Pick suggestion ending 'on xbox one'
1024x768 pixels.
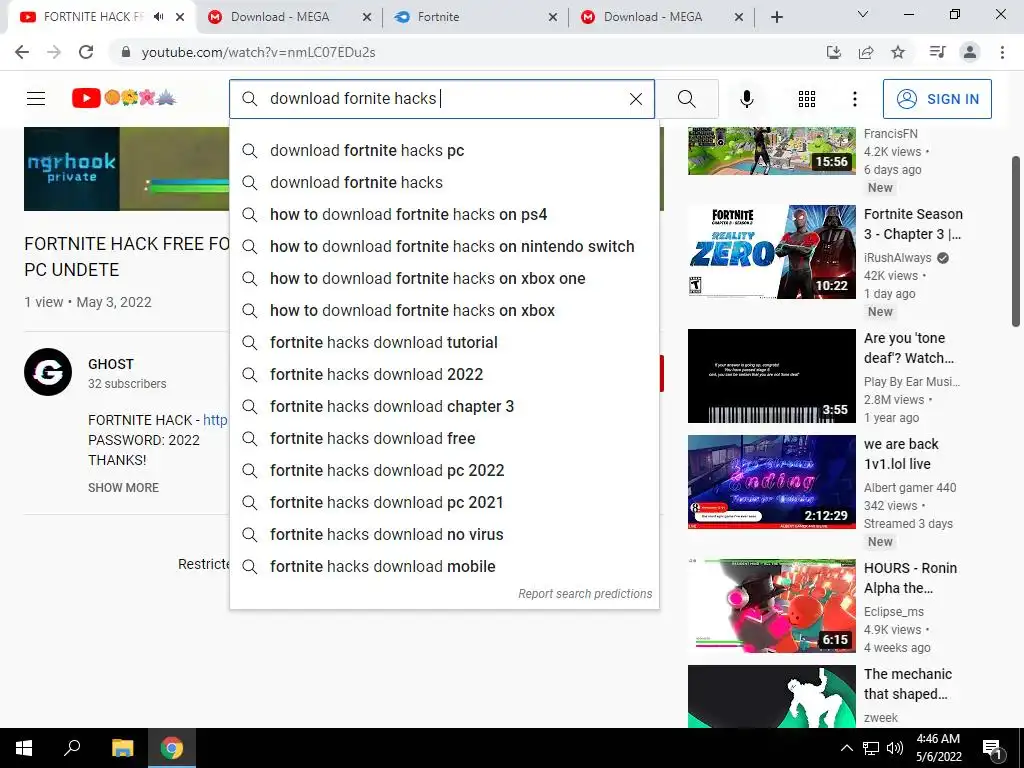coord(444,278)
